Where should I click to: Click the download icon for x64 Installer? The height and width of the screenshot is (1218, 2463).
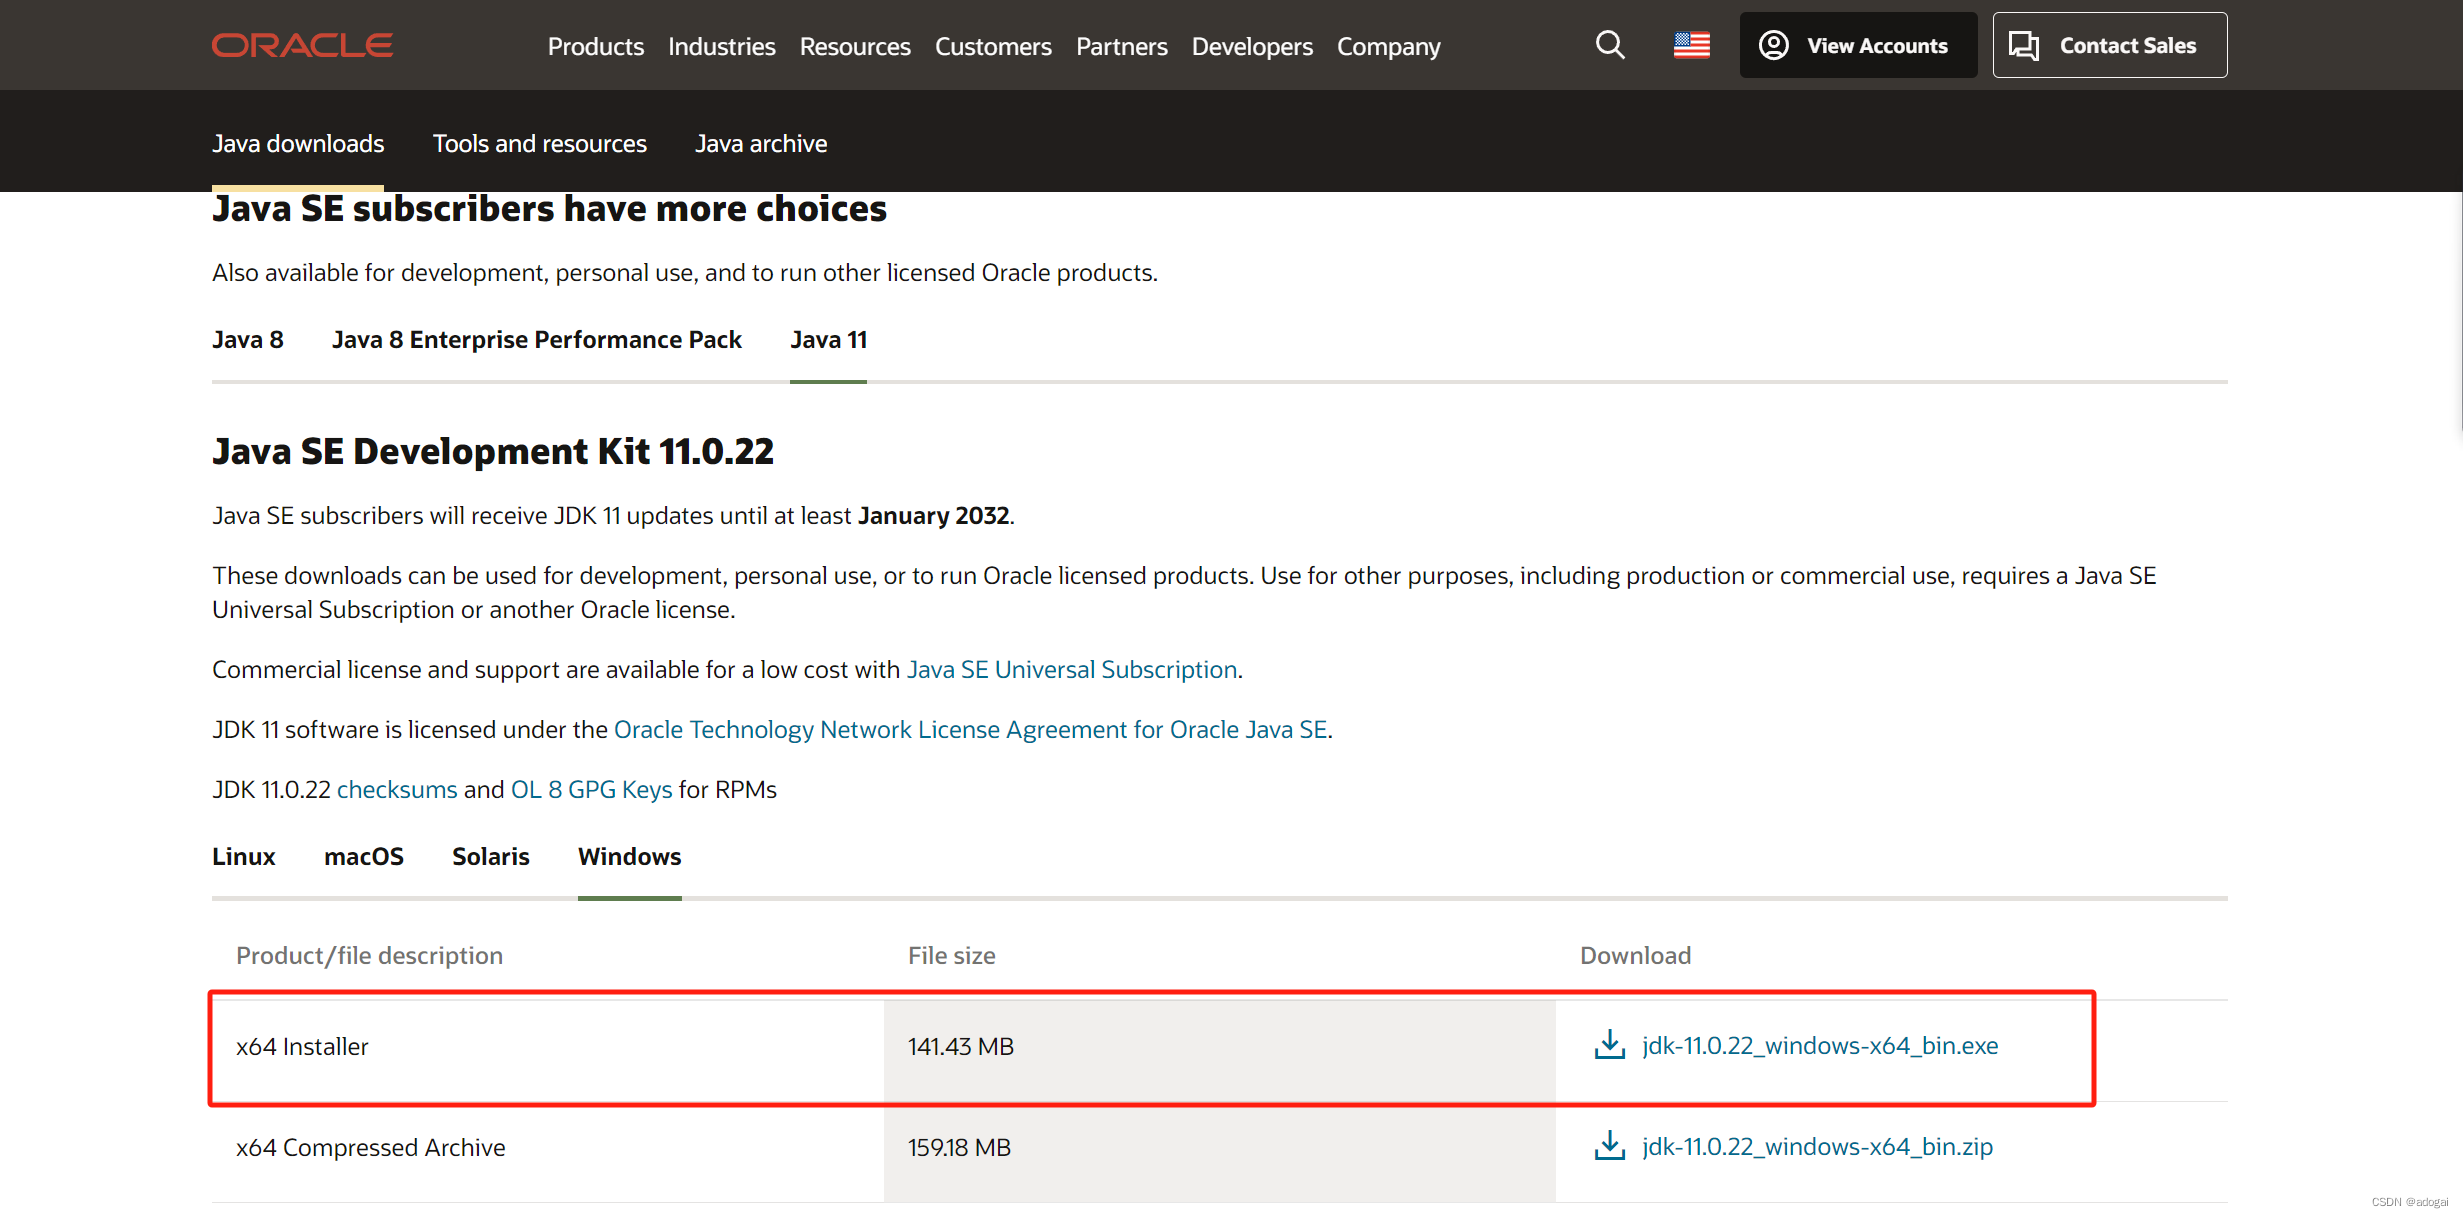coord(1610,1045)
